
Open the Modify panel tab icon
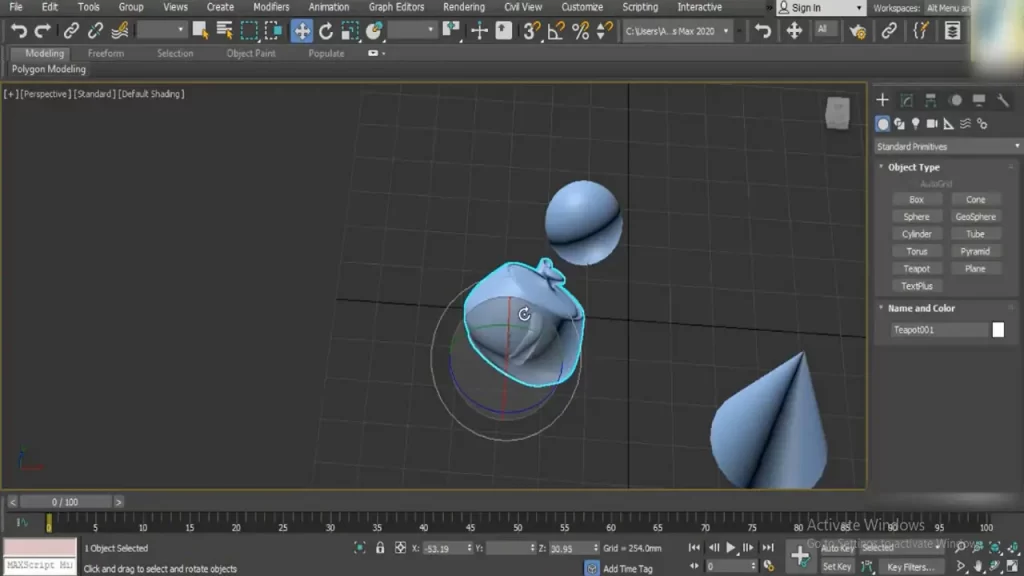click(907, 100)
